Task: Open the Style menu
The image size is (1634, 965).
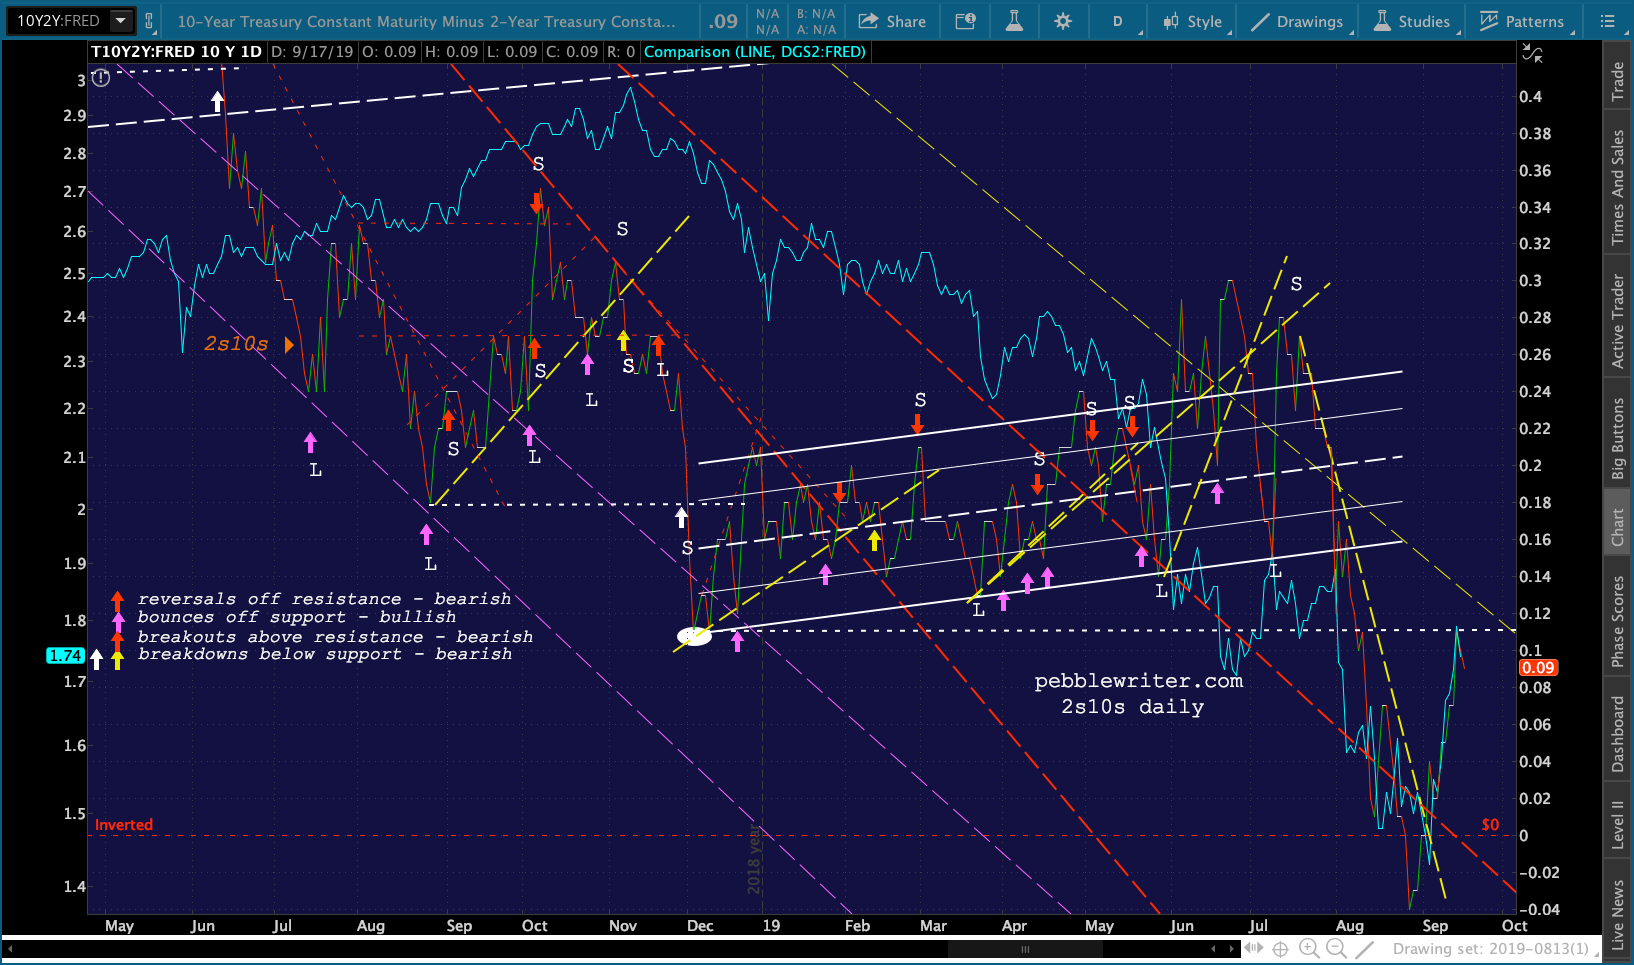Action: 1193,21
